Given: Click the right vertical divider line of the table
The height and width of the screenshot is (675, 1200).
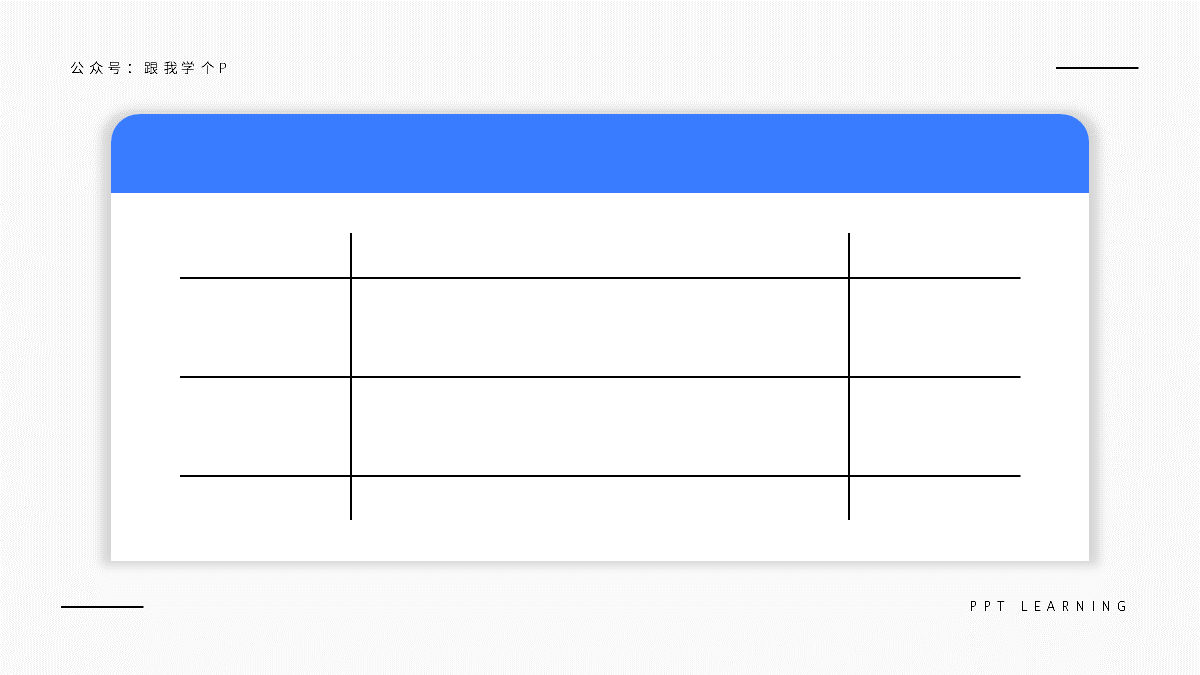Looking at the screenshot, I should click(849, 376).
